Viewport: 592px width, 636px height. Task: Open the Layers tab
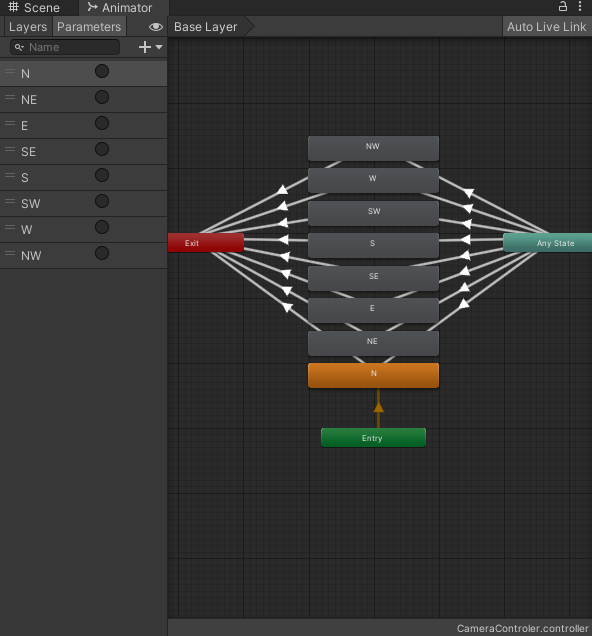point(28,27)
